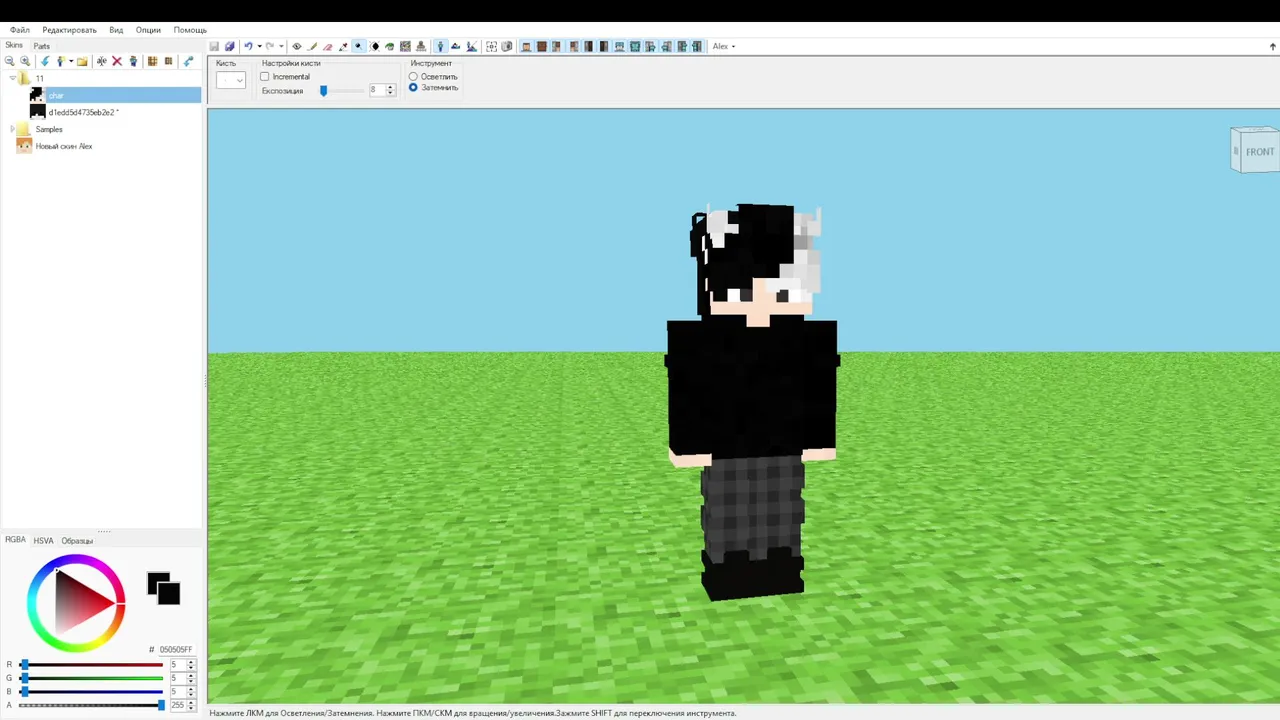
Task: Open the Alex model dropdown
Action: click(724, 46)
